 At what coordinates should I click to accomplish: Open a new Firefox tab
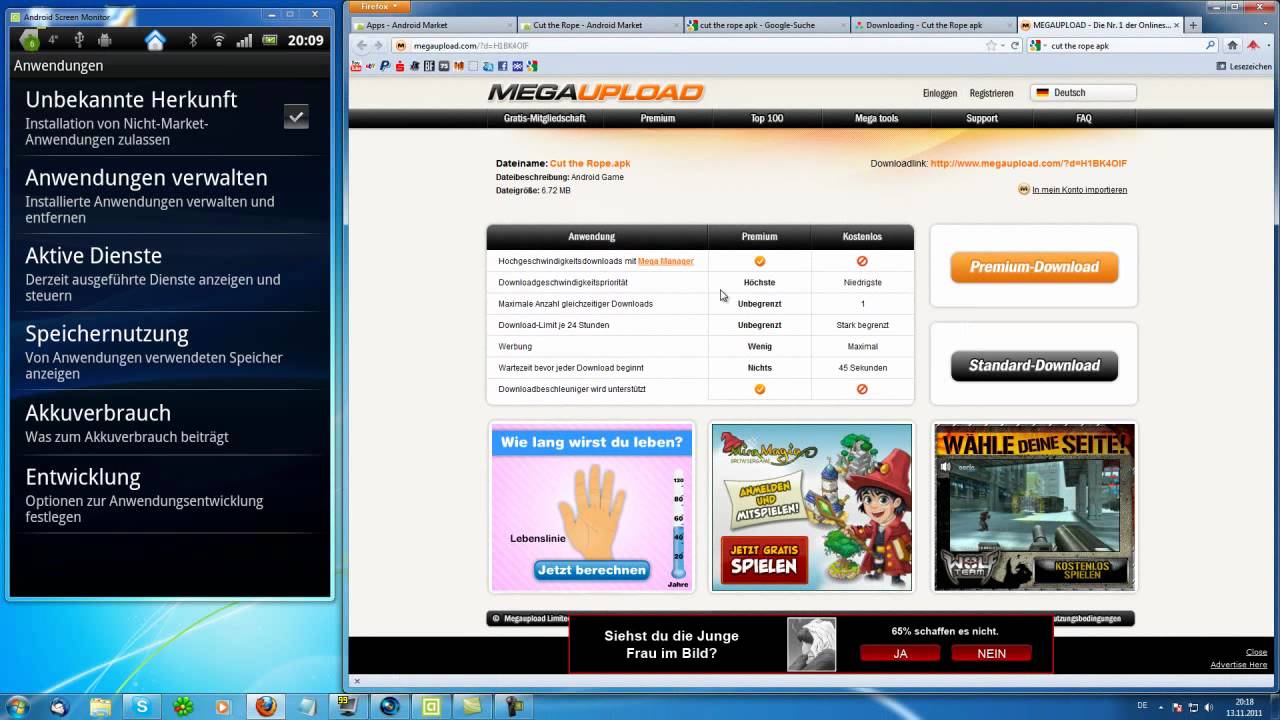point(1193,25)
